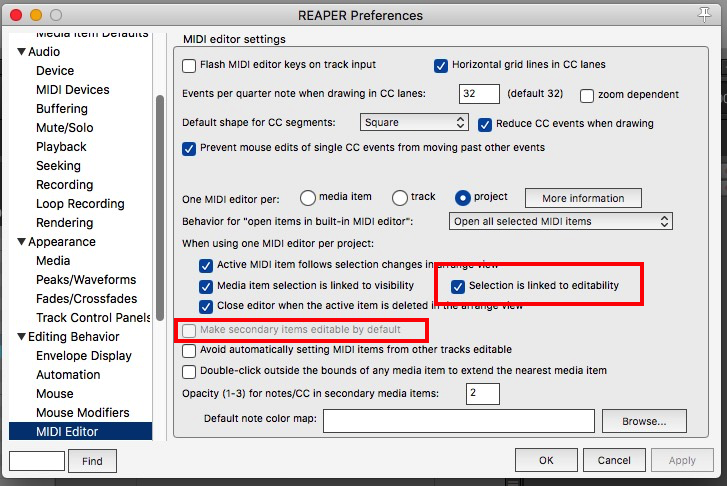The height and width of the screenshot is (486, 727).
Task: Click the pin icon in title bar
Action: [x=704, y=15]
